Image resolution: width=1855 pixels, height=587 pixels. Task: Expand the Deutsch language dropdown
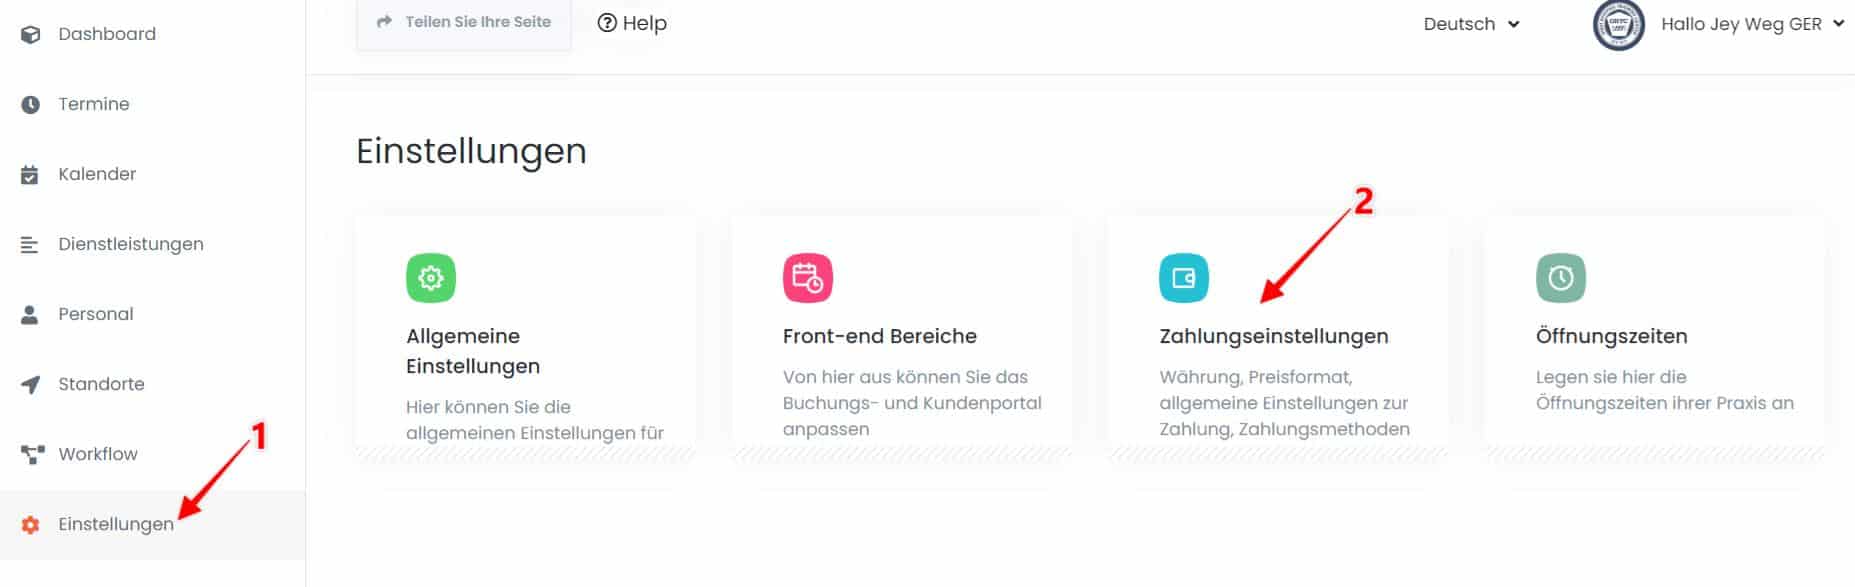pos(1471,24)
